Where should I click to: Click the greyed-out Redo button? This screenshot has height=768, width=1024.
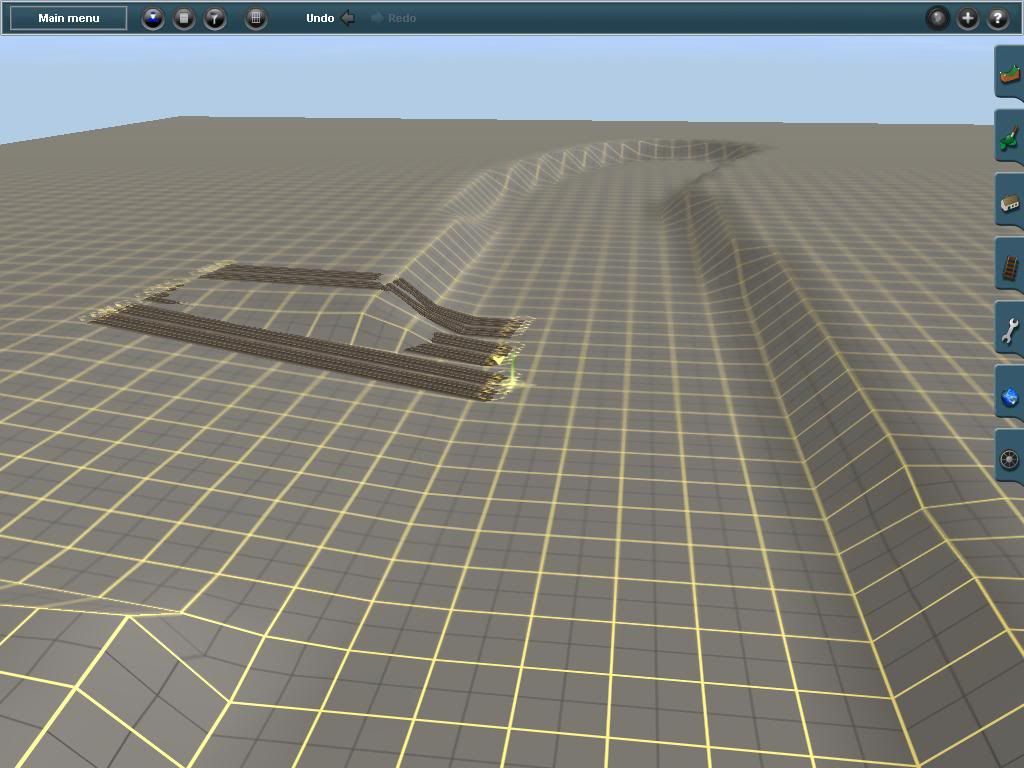click(x=393, y=18)
